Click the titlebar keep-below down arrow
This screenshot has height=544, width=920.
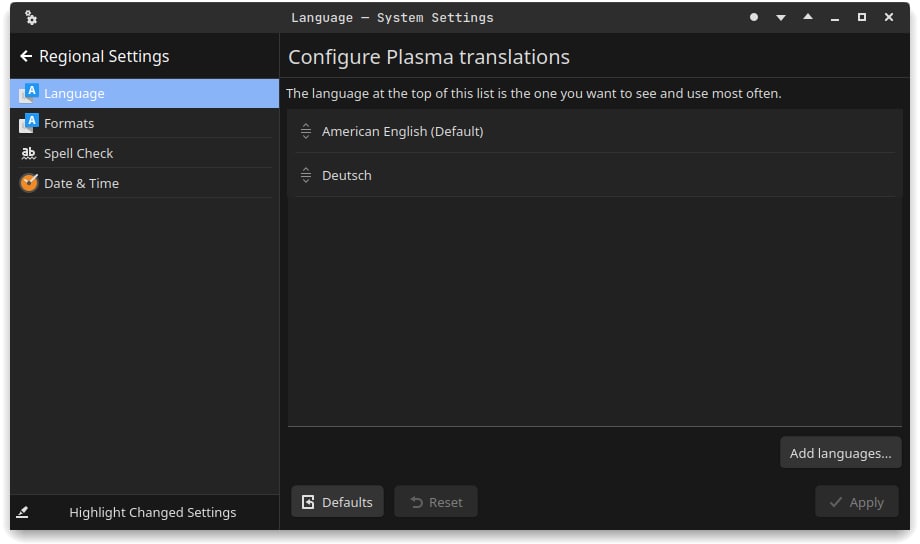tap(781, 18)
